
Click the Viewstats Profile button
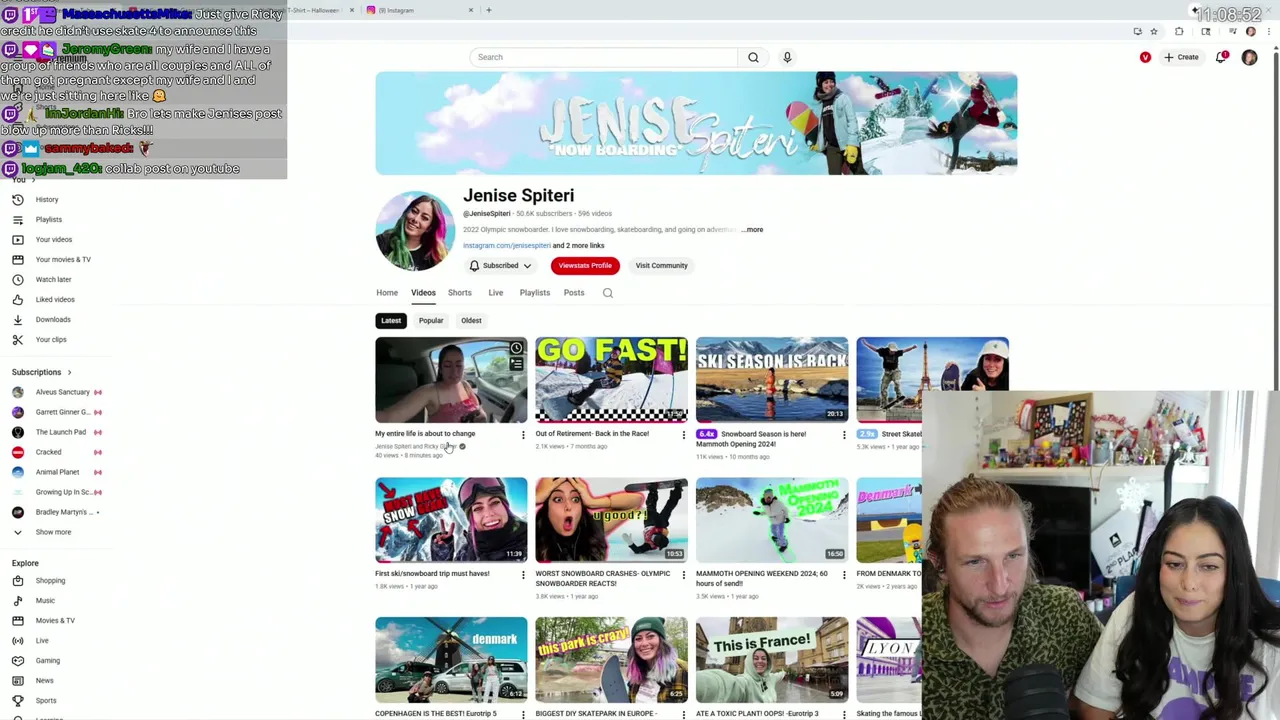pyautogui.click(x=585, y=265)
